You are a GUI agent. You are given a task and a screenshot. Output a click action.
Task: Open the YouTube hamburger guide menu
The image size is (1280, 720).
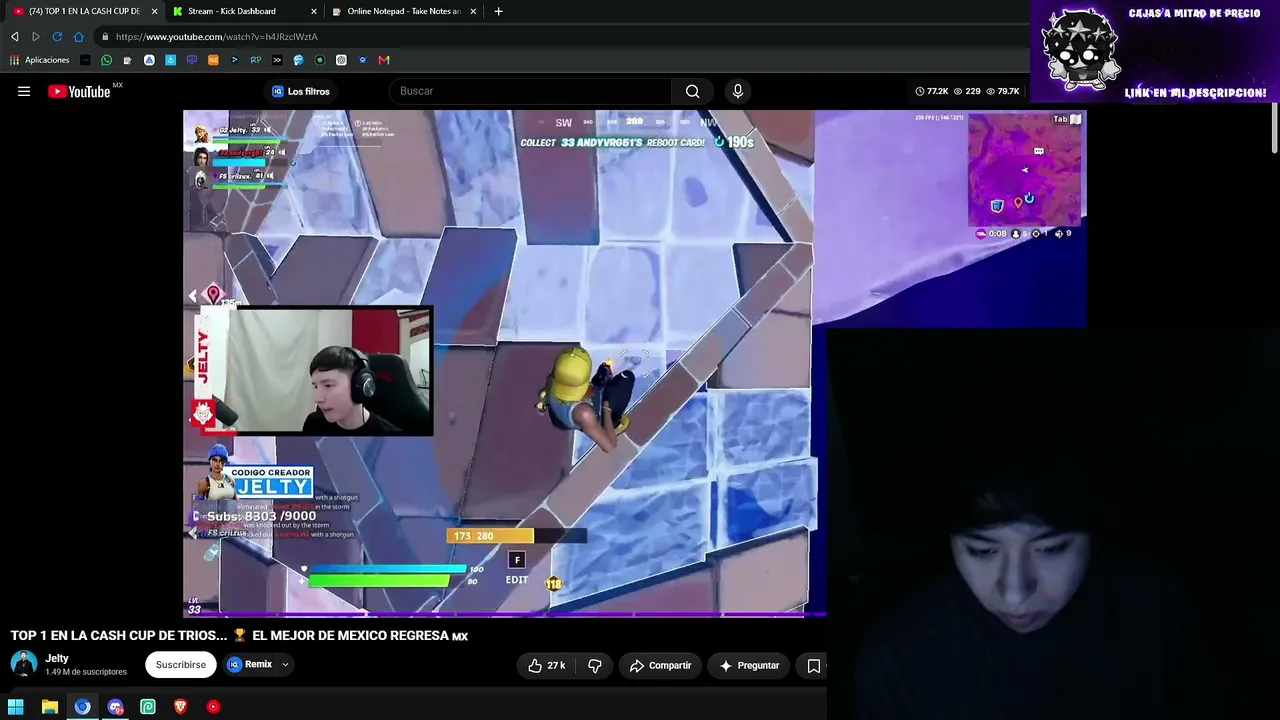pyautogui.click(x=24, y=91)
